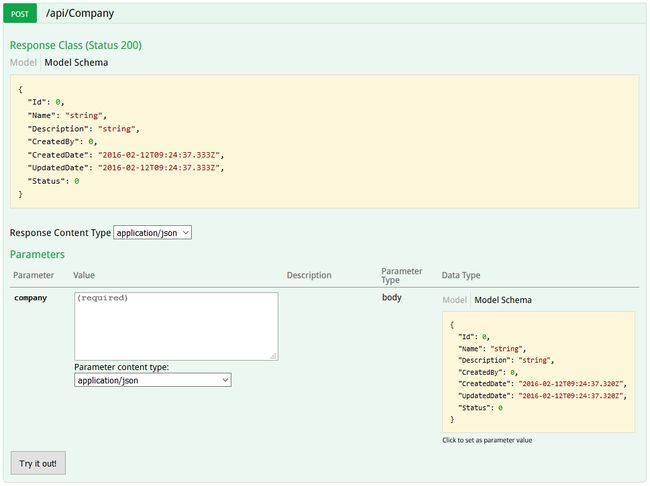This screenshot has height=486, width=650.
Task: Click the Data Type column header
Action: pos(461,275)
